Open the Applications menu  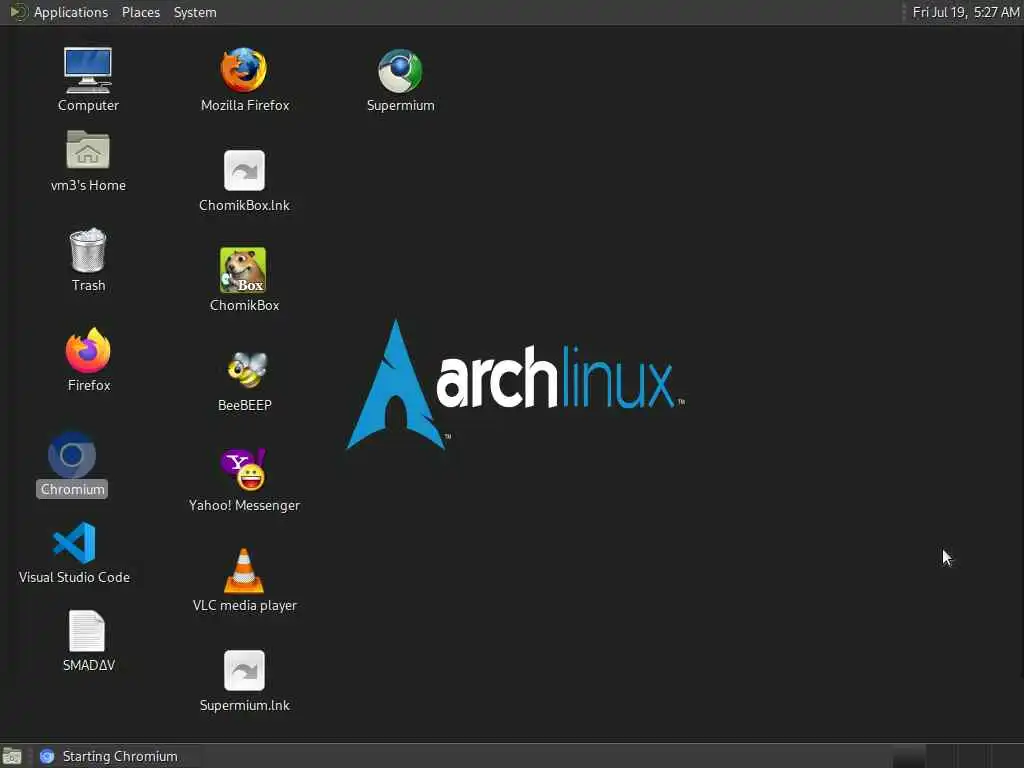coord(71,12)
